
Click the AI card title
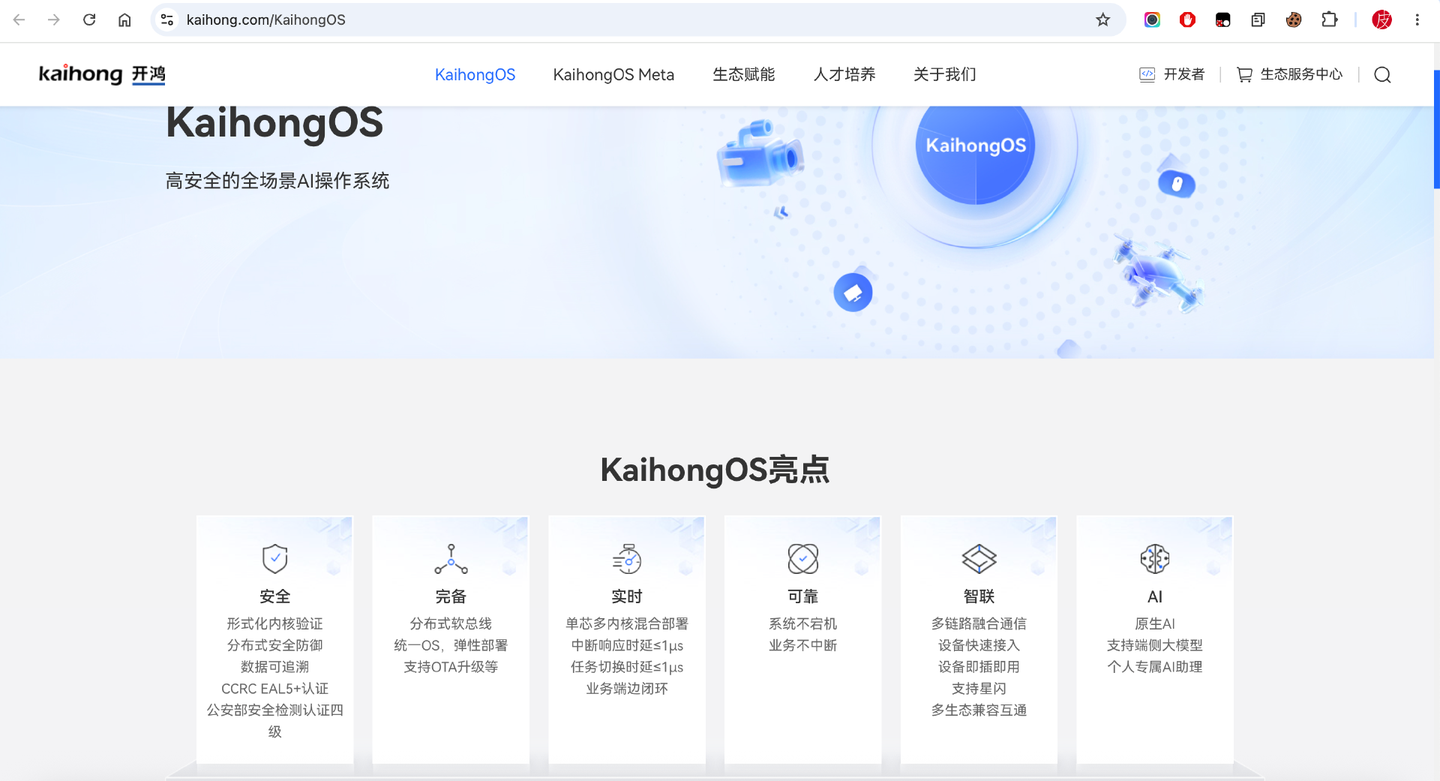(x=1155, y=597)
